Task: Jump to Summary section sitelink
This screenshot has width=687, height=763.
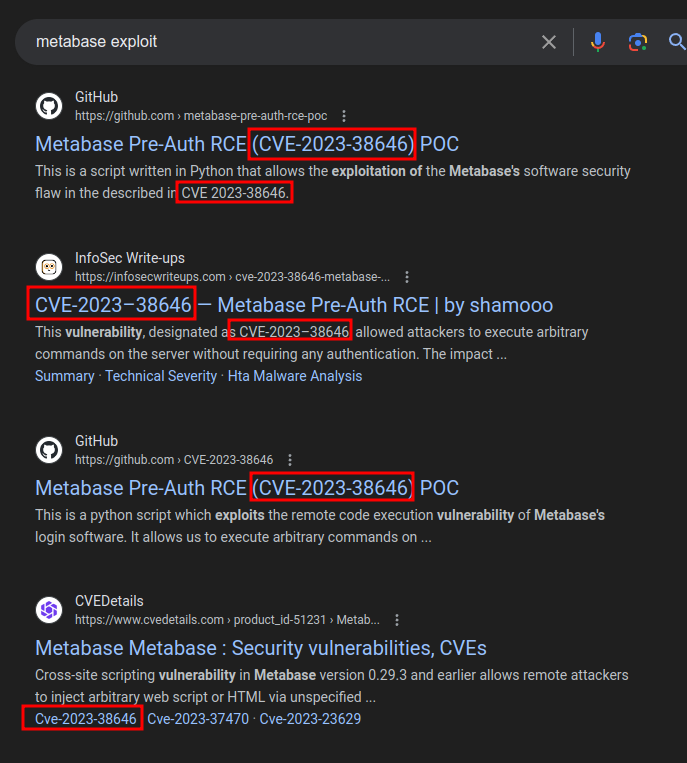Action: pos(64,376)
